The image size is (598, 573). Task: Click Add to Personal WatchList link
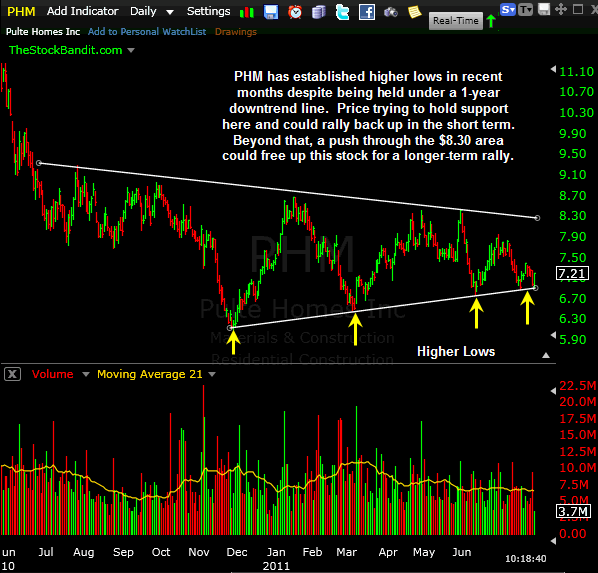click(x=147, y=32)
